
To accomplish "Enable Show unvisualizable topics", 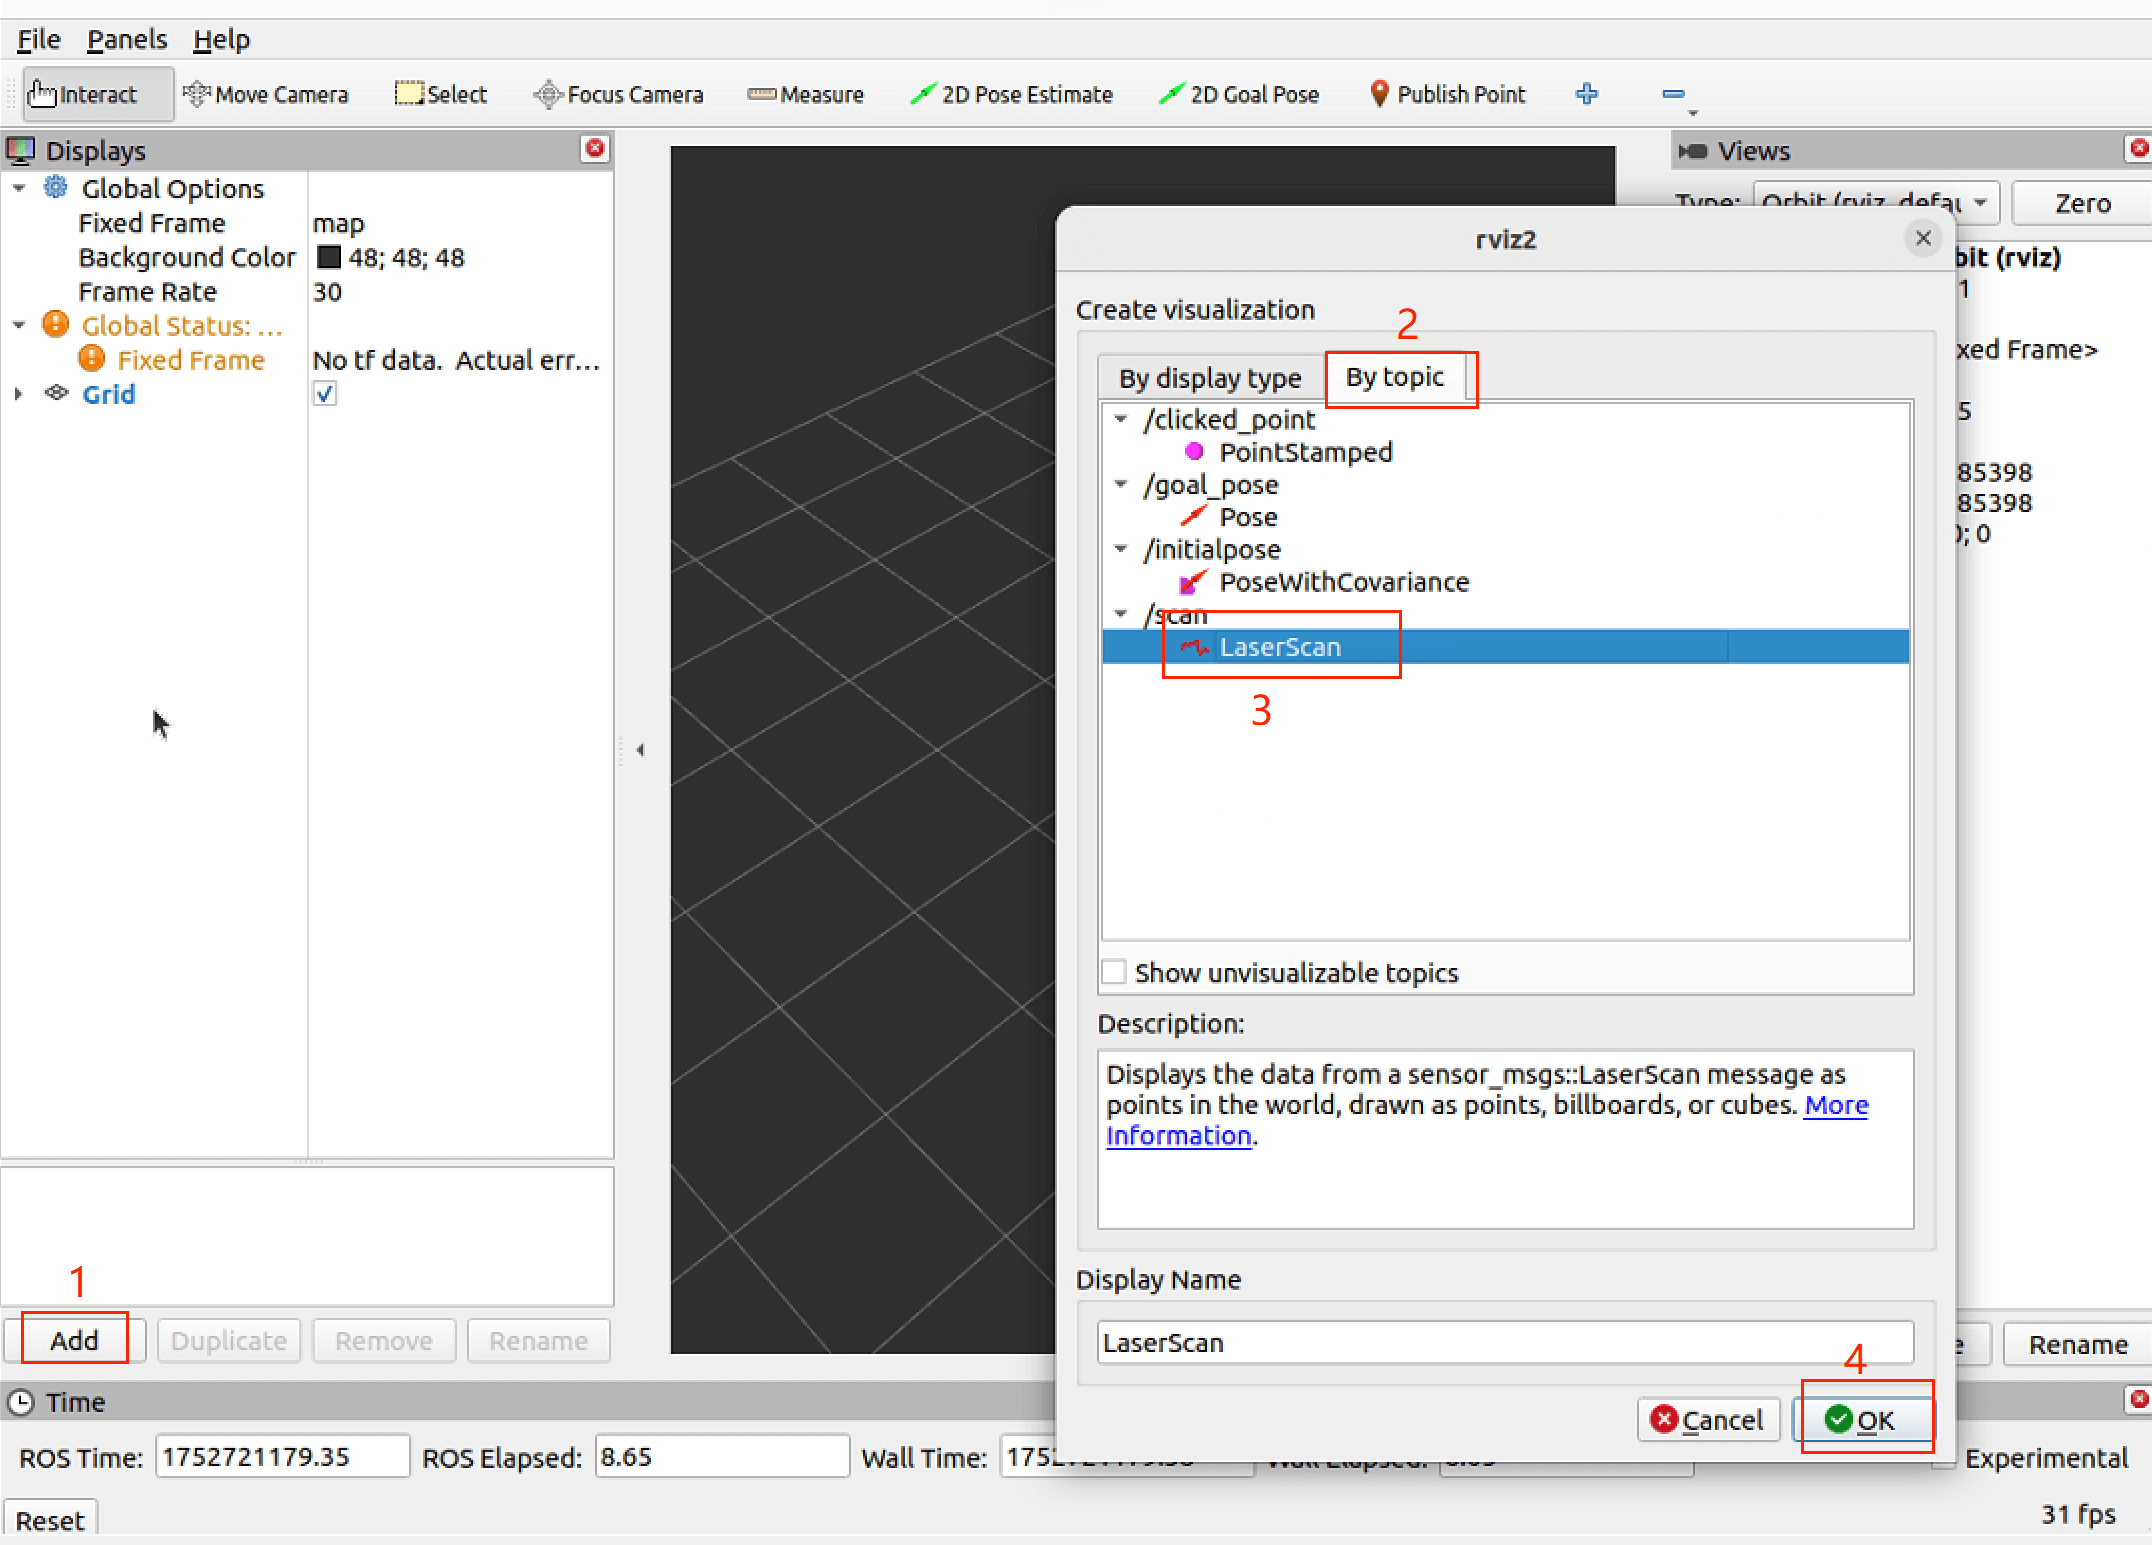I will coord(1114,972).
